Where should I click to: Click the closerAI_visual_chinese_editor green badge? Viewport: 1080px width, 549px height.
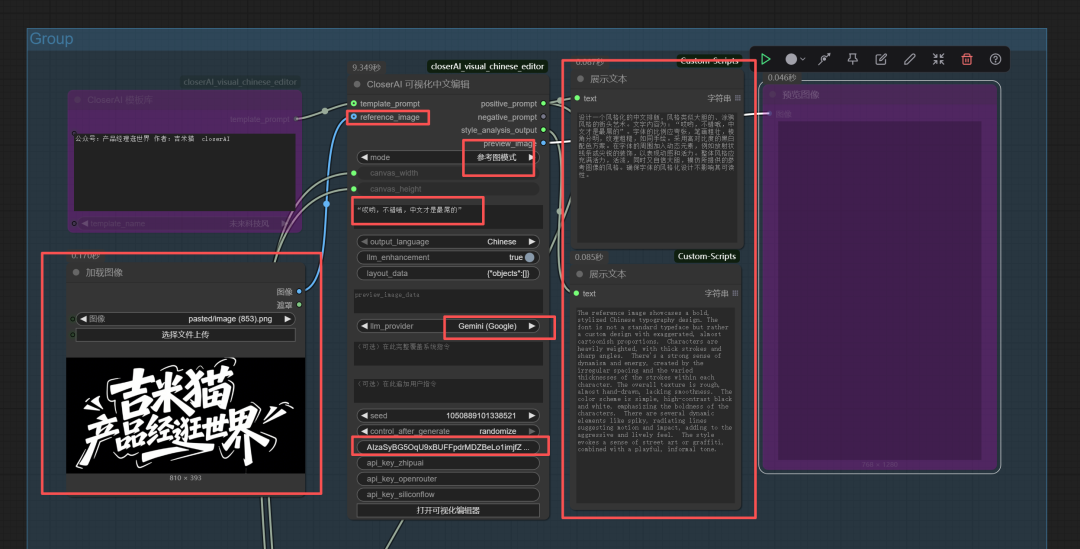coord(487,66)
